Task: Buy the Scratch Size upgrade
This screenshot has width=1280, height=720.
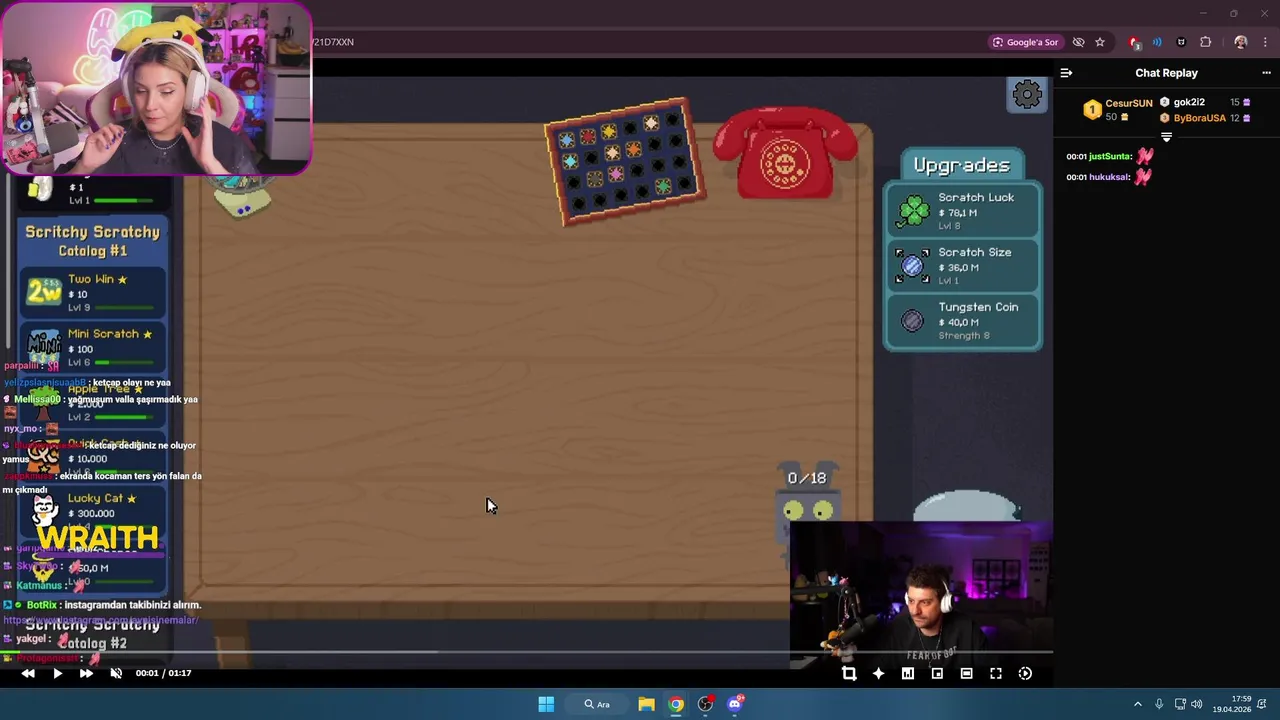Action: pyautogui.click(x=963, y=265)
